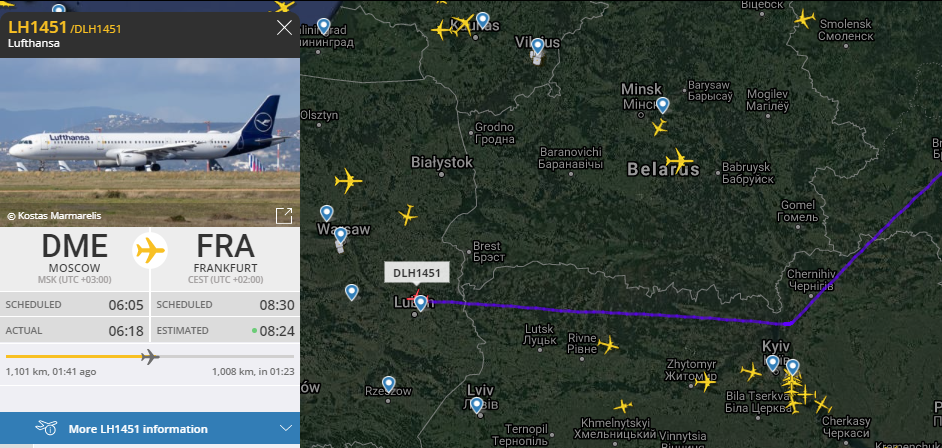Select the Vilnius airport marker
Viewport: 942px width, 448px height.
[538, 46]
